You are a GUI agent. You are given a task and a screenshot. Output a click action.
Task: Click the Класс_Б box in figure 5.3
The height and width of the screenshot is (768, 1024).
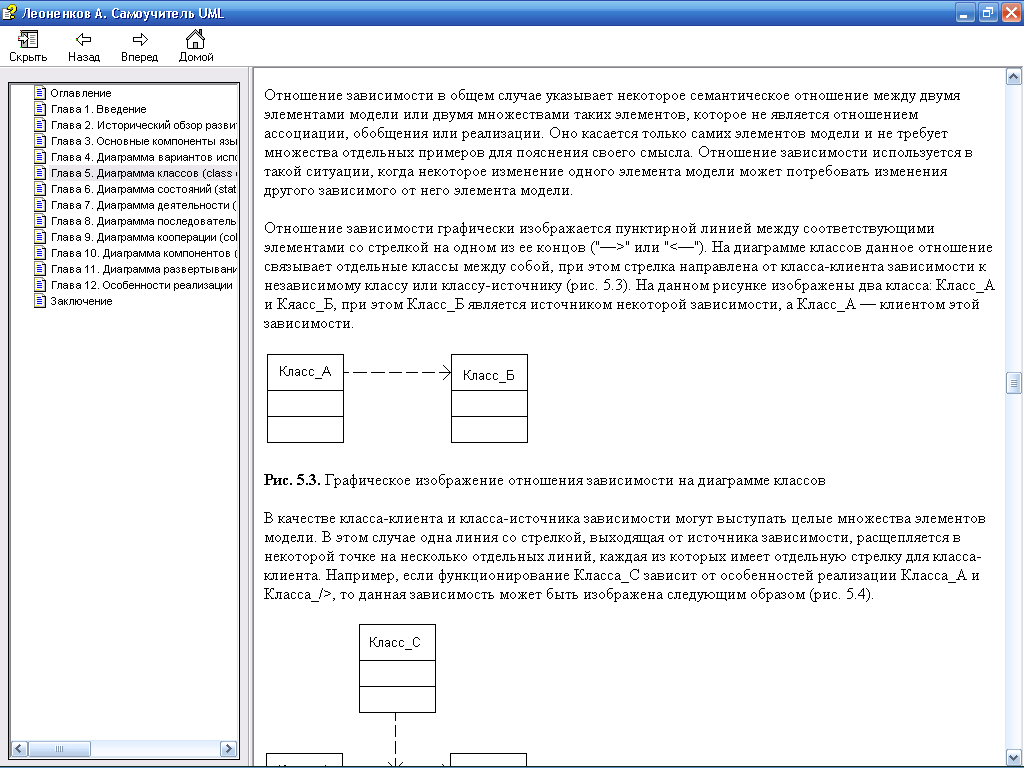coord(489,398)
